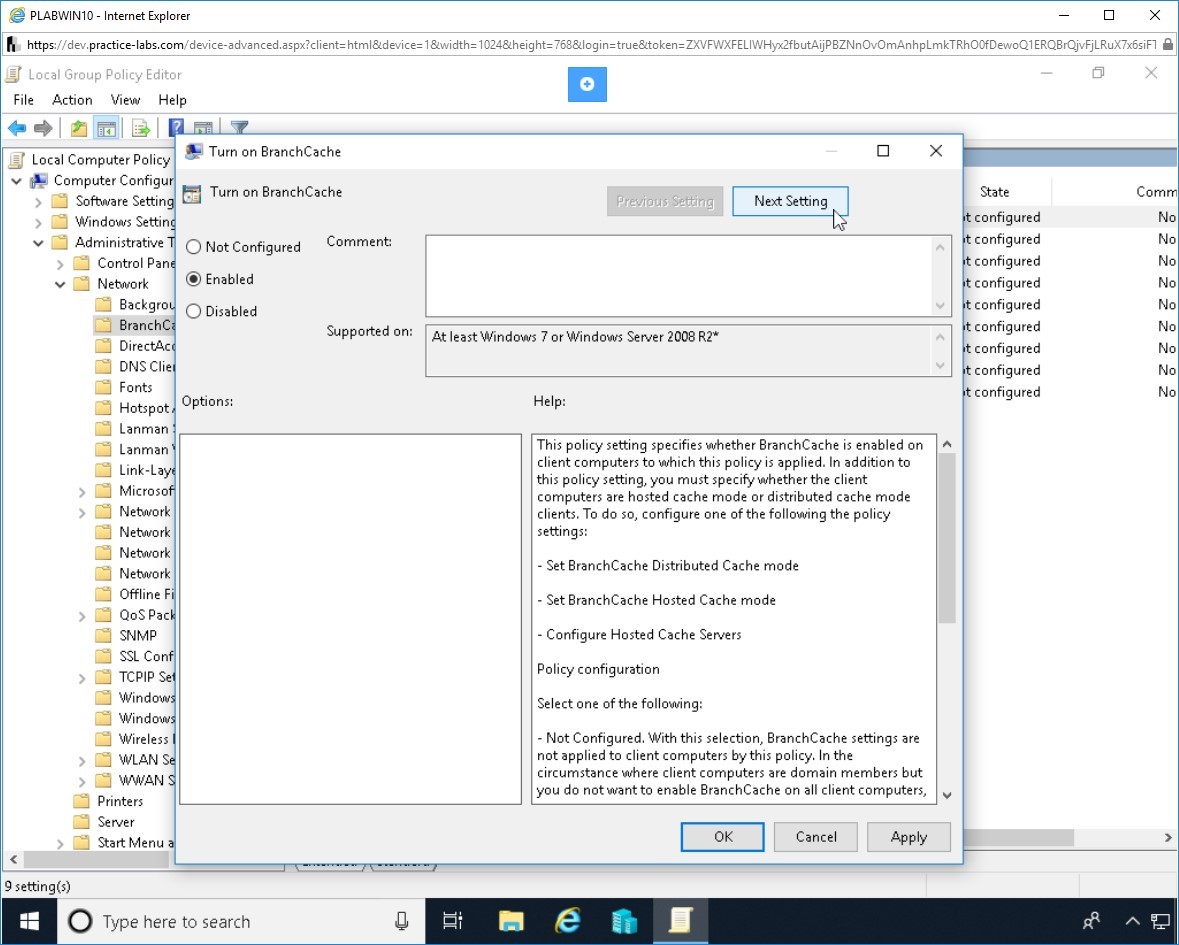The image size is (1179, 945).
Task: Select the Fonts folder in tree
Action: pyautogui.click(x=135, y=387)
